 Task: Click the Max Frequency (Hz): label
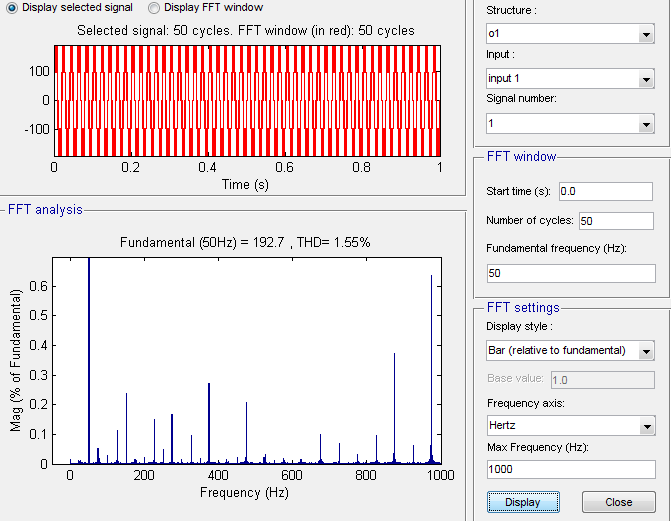(x=537, y=447)
